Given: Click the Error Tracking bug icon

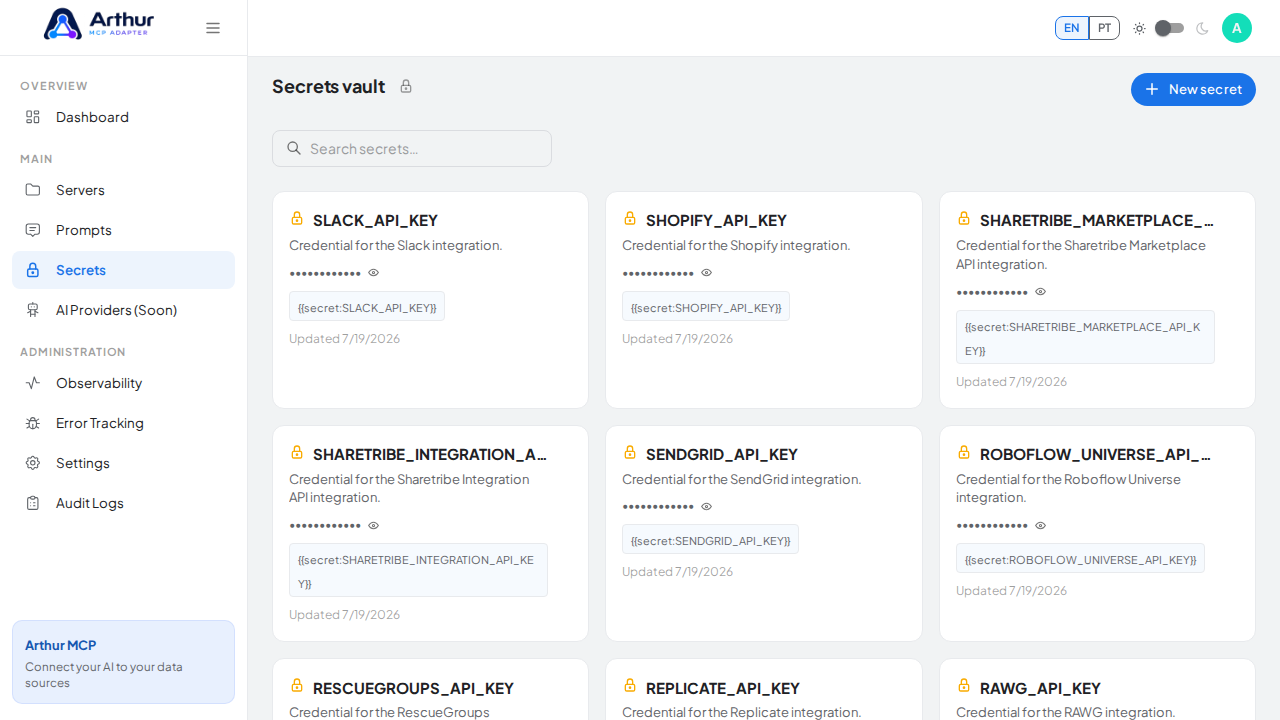Looking at the screenshot, I should [x=33, y=423].
